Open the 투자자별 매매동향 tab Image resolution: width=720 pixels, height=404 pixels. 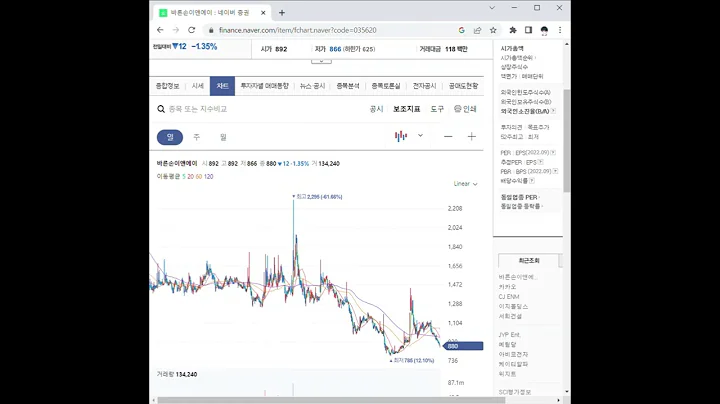[x=264, y=86]
